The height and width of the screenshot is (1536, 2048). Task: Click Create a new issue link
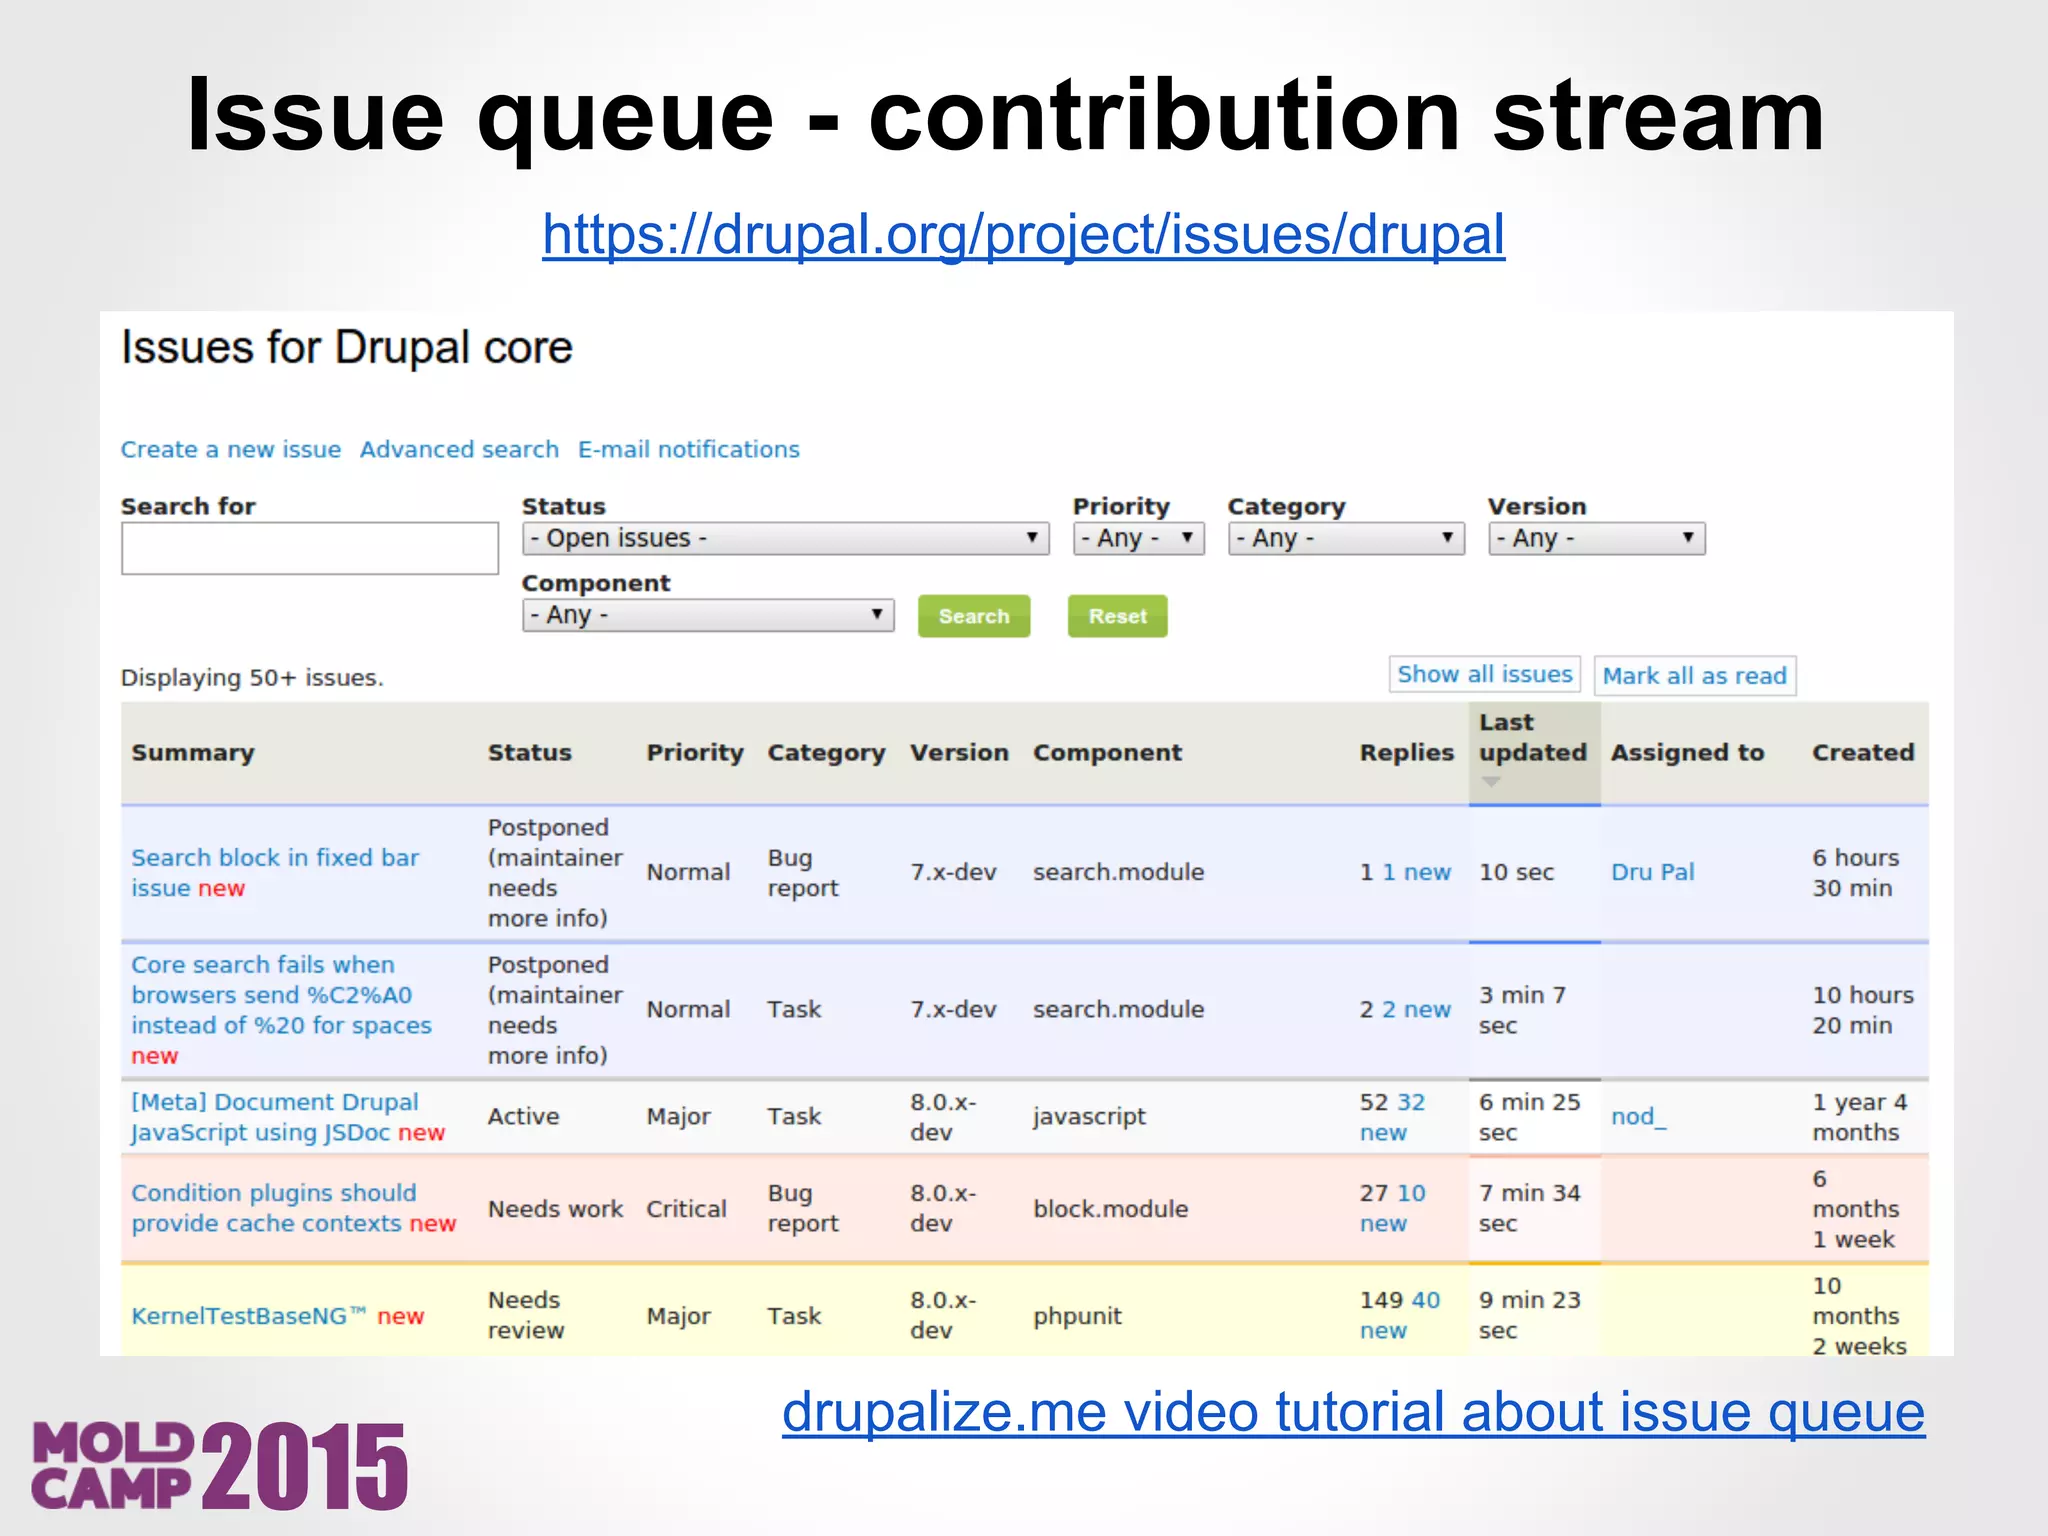231,450
